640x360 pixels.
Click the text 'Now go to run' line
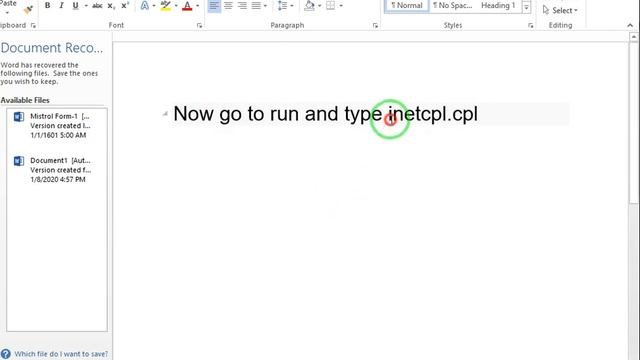pyautogui.click(x=325, y=114)
